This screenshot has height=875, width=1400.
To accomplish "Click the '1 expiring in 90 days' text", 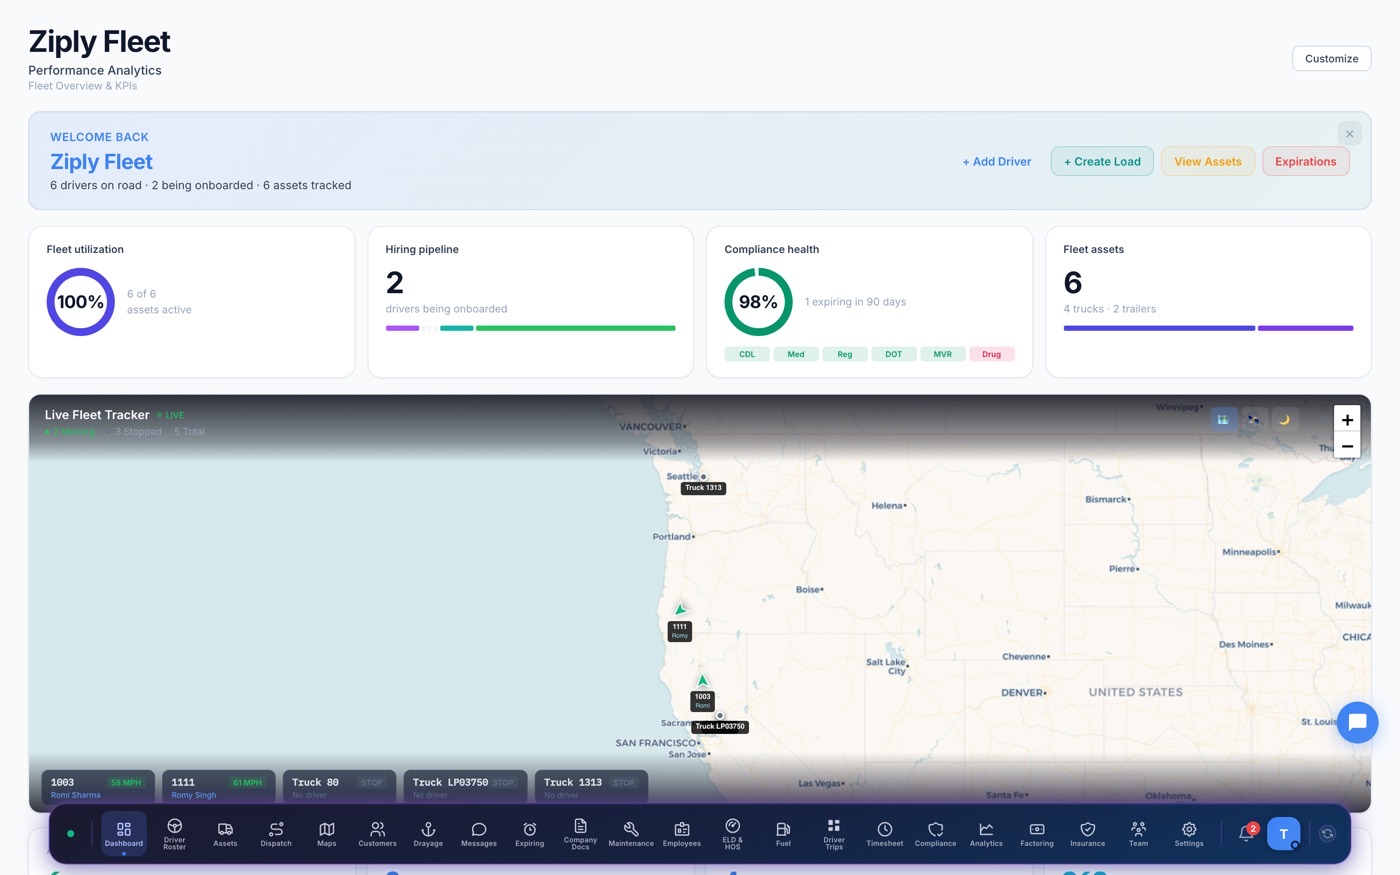I will point(855,302).
